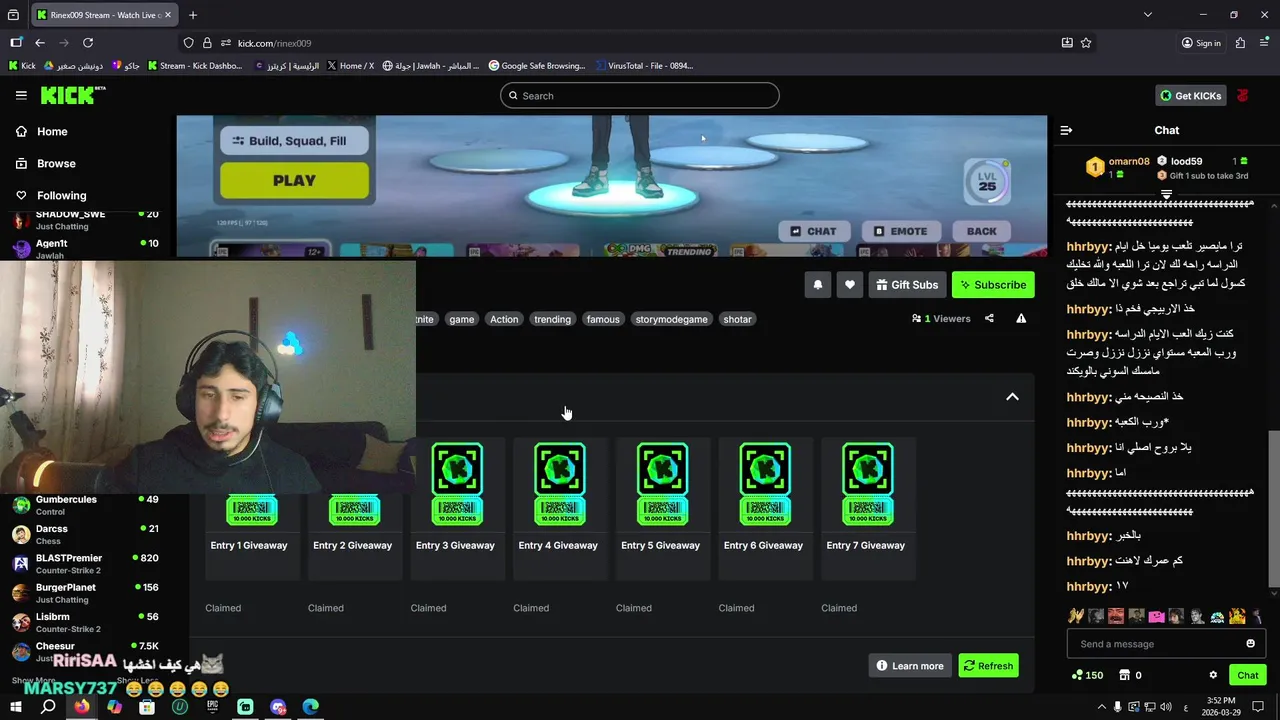Reload the page with browser refresh icon
Image resolution: width=1280 pixels, height=720 pixels.
tap(88, 43)
